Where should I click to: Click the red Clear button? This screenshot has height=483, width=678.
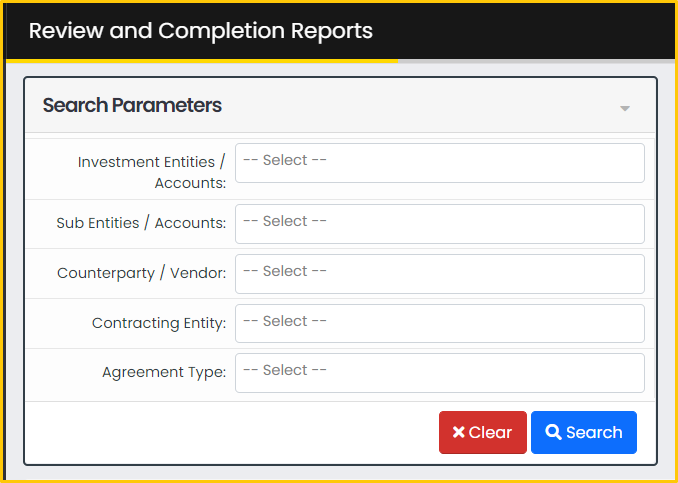pos(483,432)
